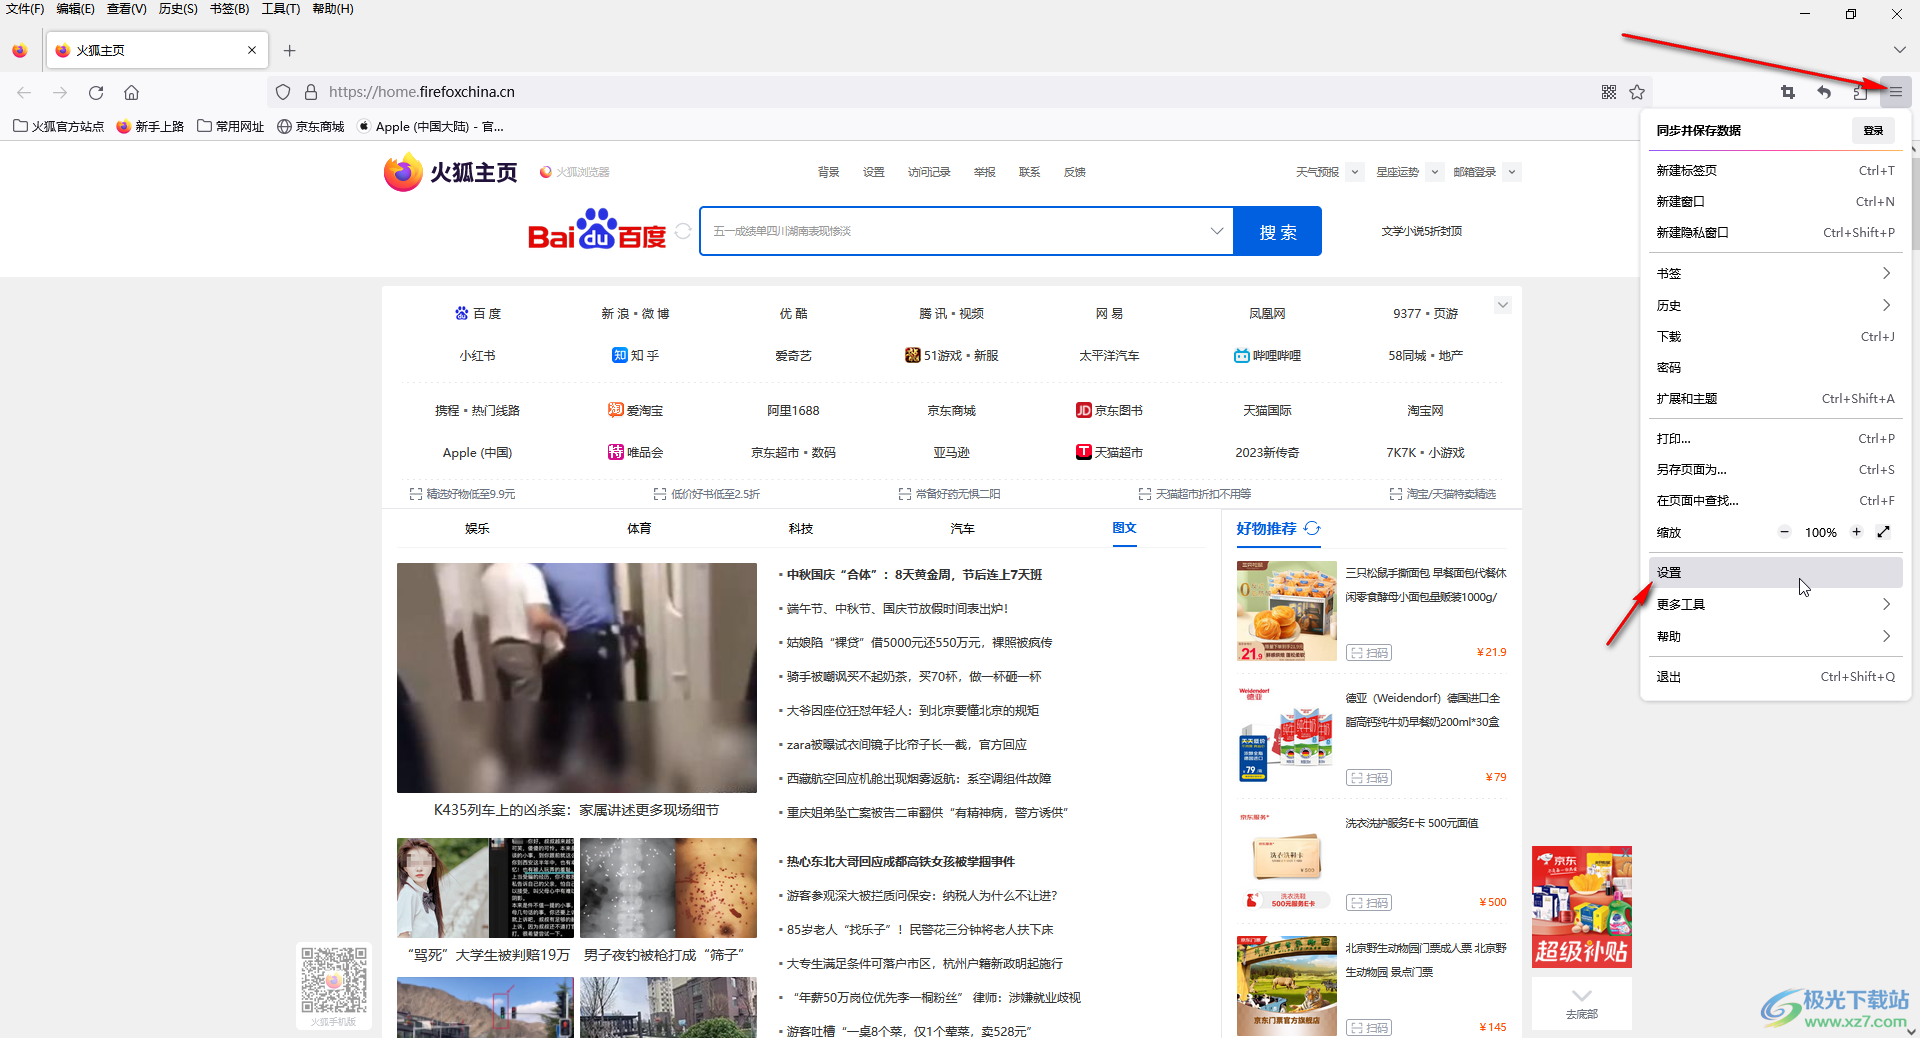Open the 新手上路 bookmark

coord(150,126)
